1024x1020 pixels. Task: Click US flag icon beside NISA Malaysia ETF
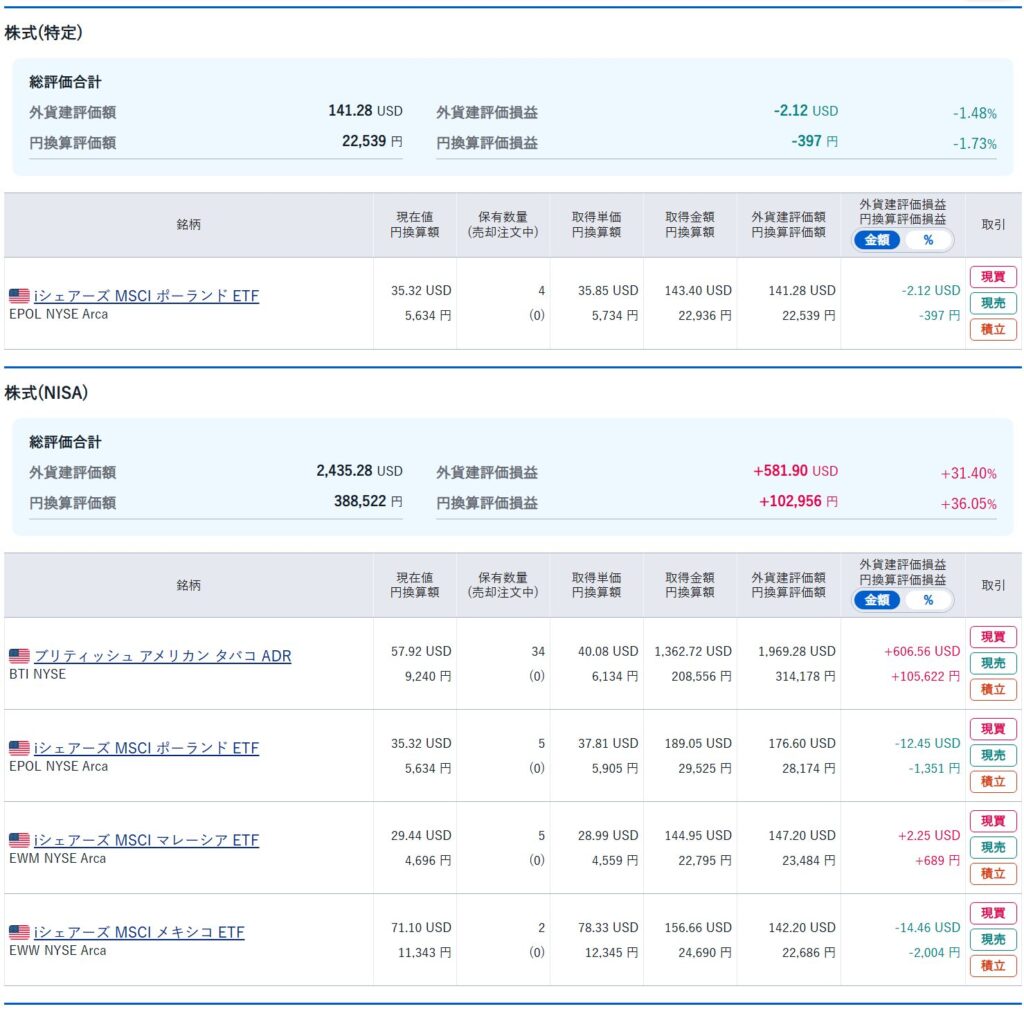[19, 840]
